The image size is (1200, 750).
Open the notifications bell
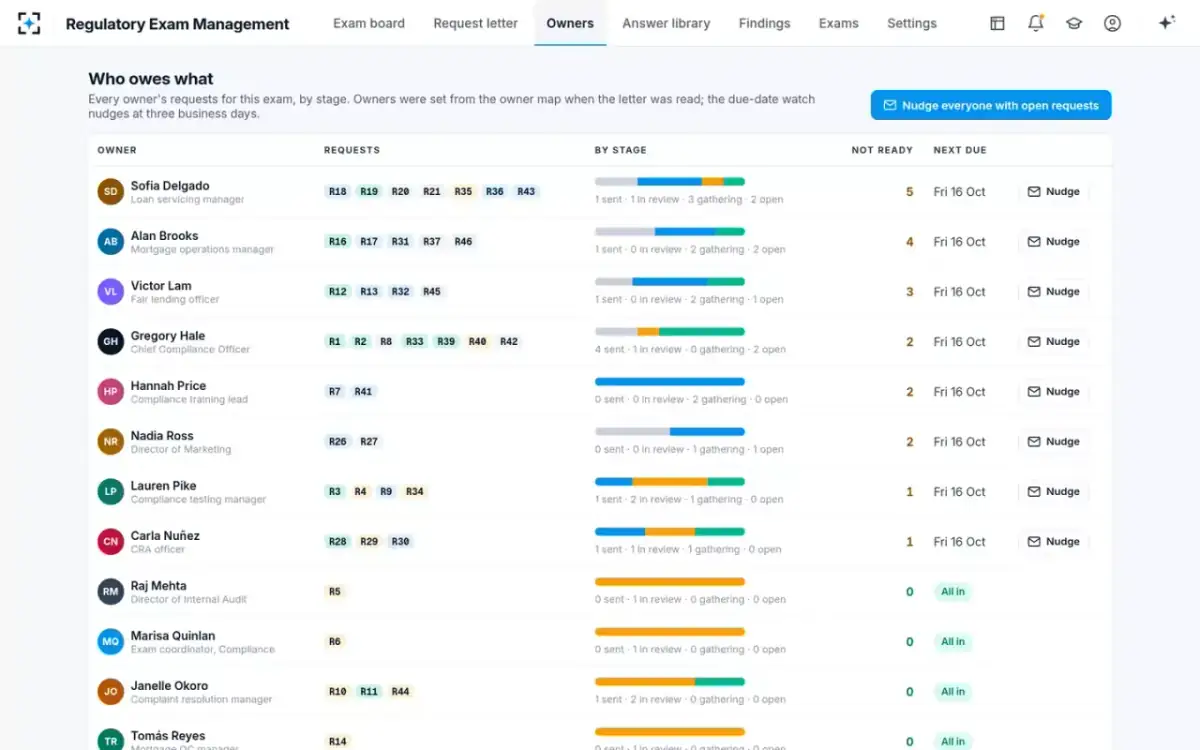(x=1036, y=23)
